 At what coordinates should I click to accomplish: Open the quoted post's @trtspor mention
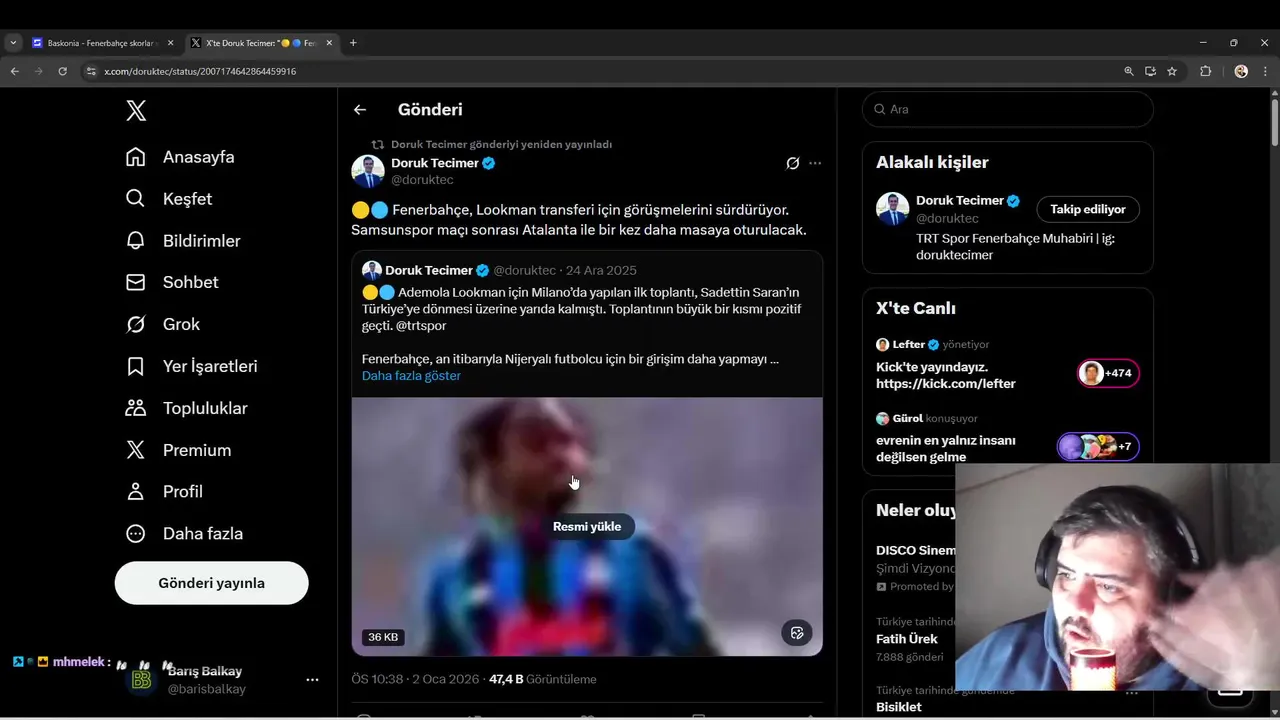(421, 326)
